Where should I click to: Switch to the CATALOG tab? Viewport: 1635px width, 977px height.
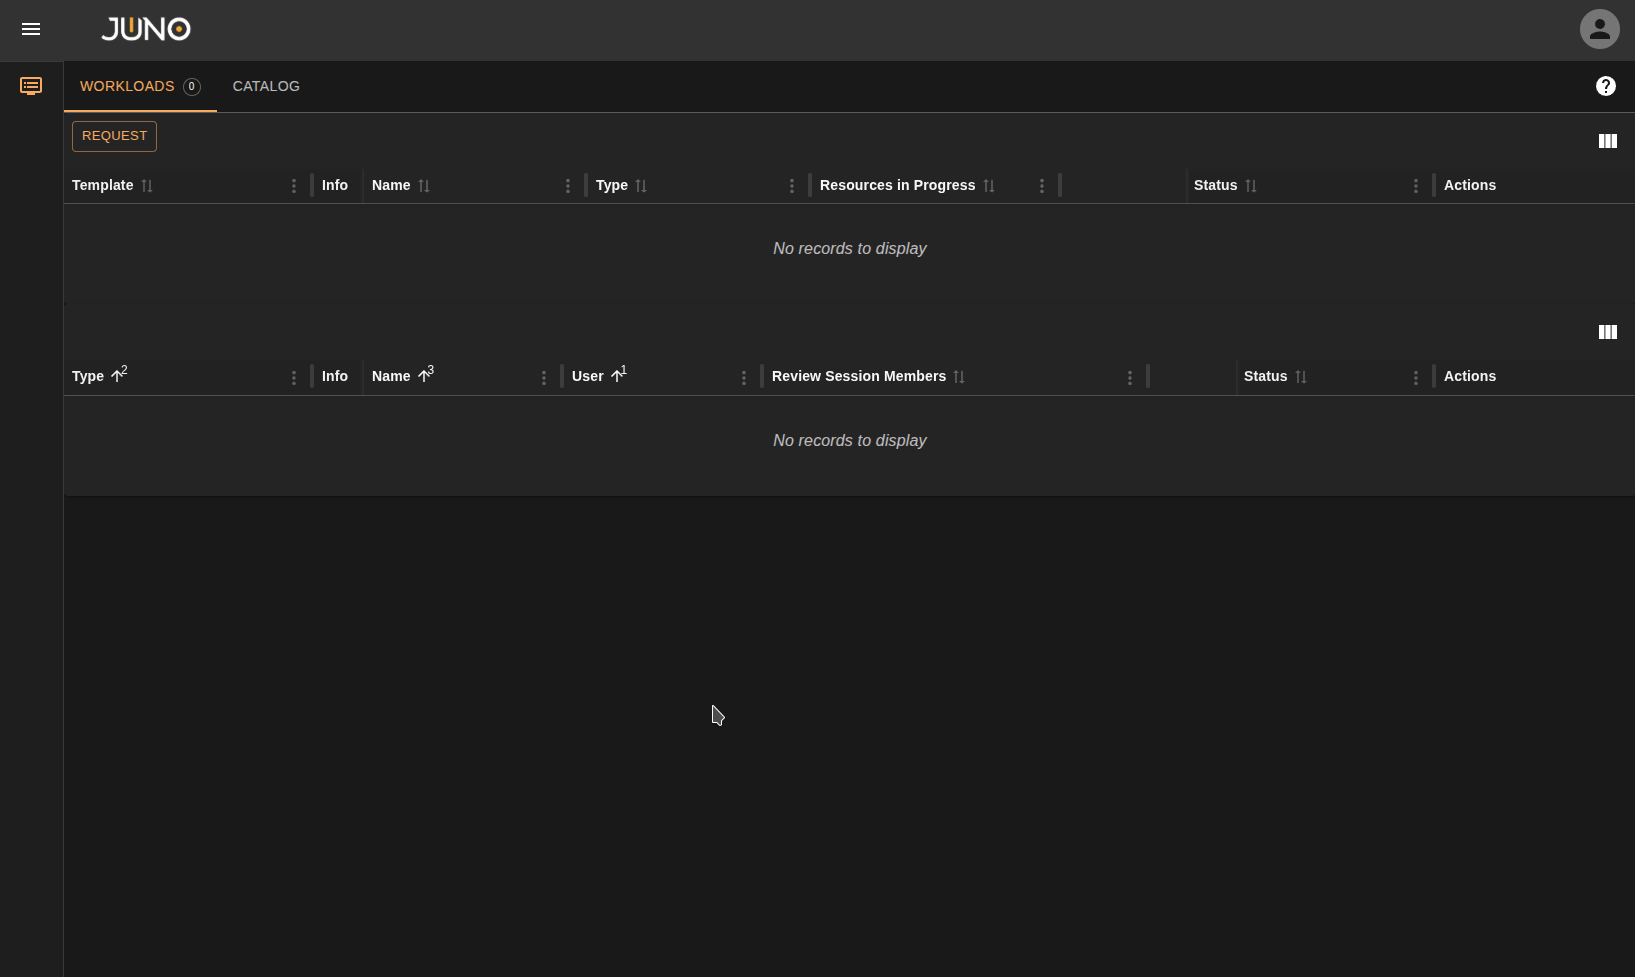click(x=266, y=86)
